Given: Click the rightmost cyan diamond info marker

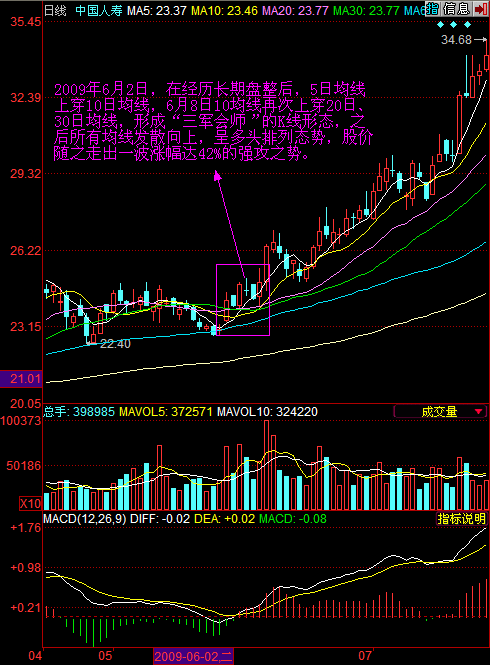Looking at the screenshot, I should click(467, 25).
